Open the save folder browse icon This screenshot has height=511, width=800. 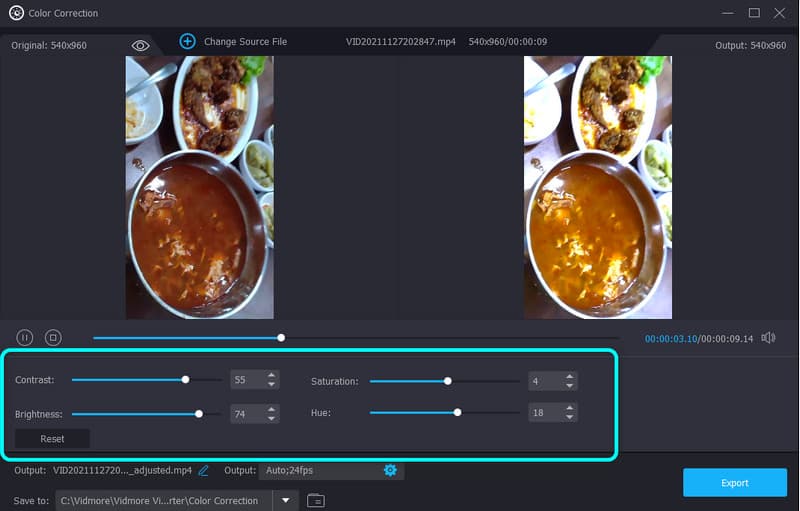315,500
